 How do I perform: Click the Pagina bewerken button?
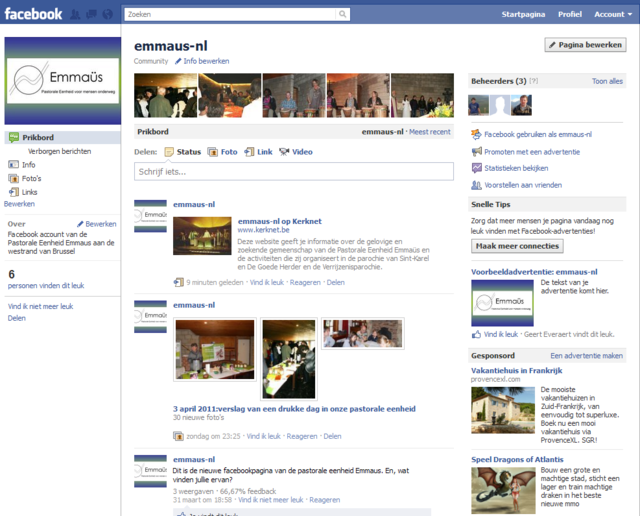tap(585, 45)
